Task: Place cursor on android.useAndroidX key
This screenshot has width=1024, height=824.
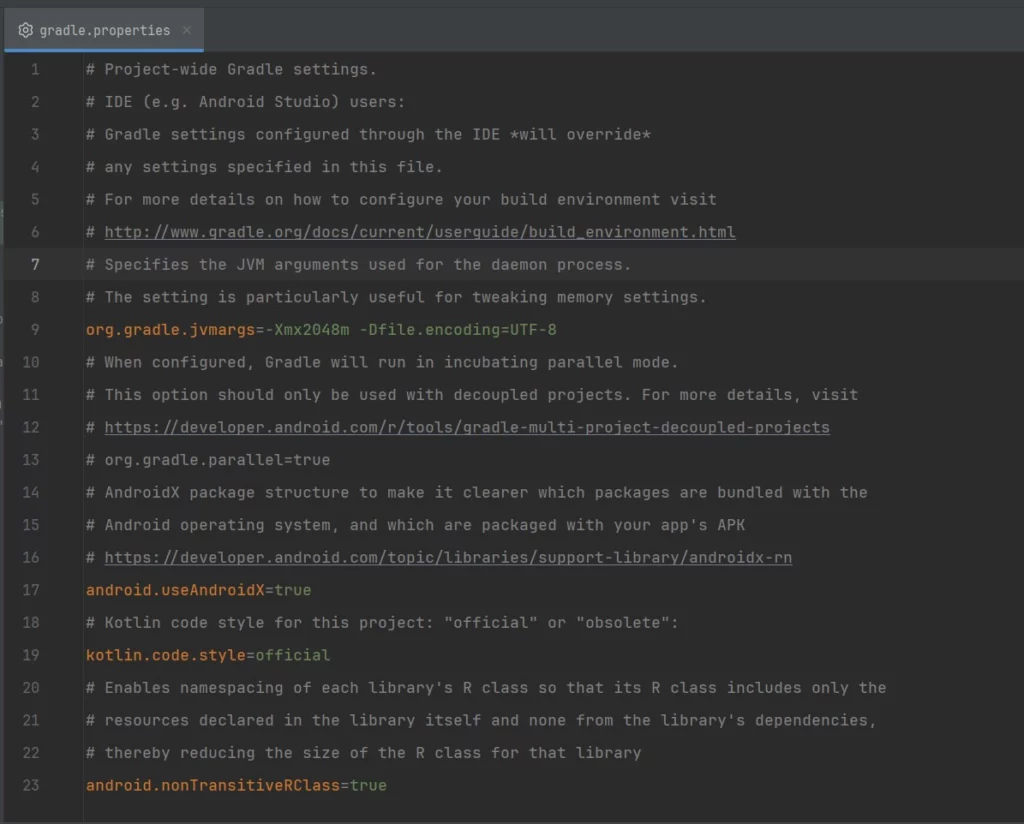Action: pyautogui.click(x=175, y=590)
